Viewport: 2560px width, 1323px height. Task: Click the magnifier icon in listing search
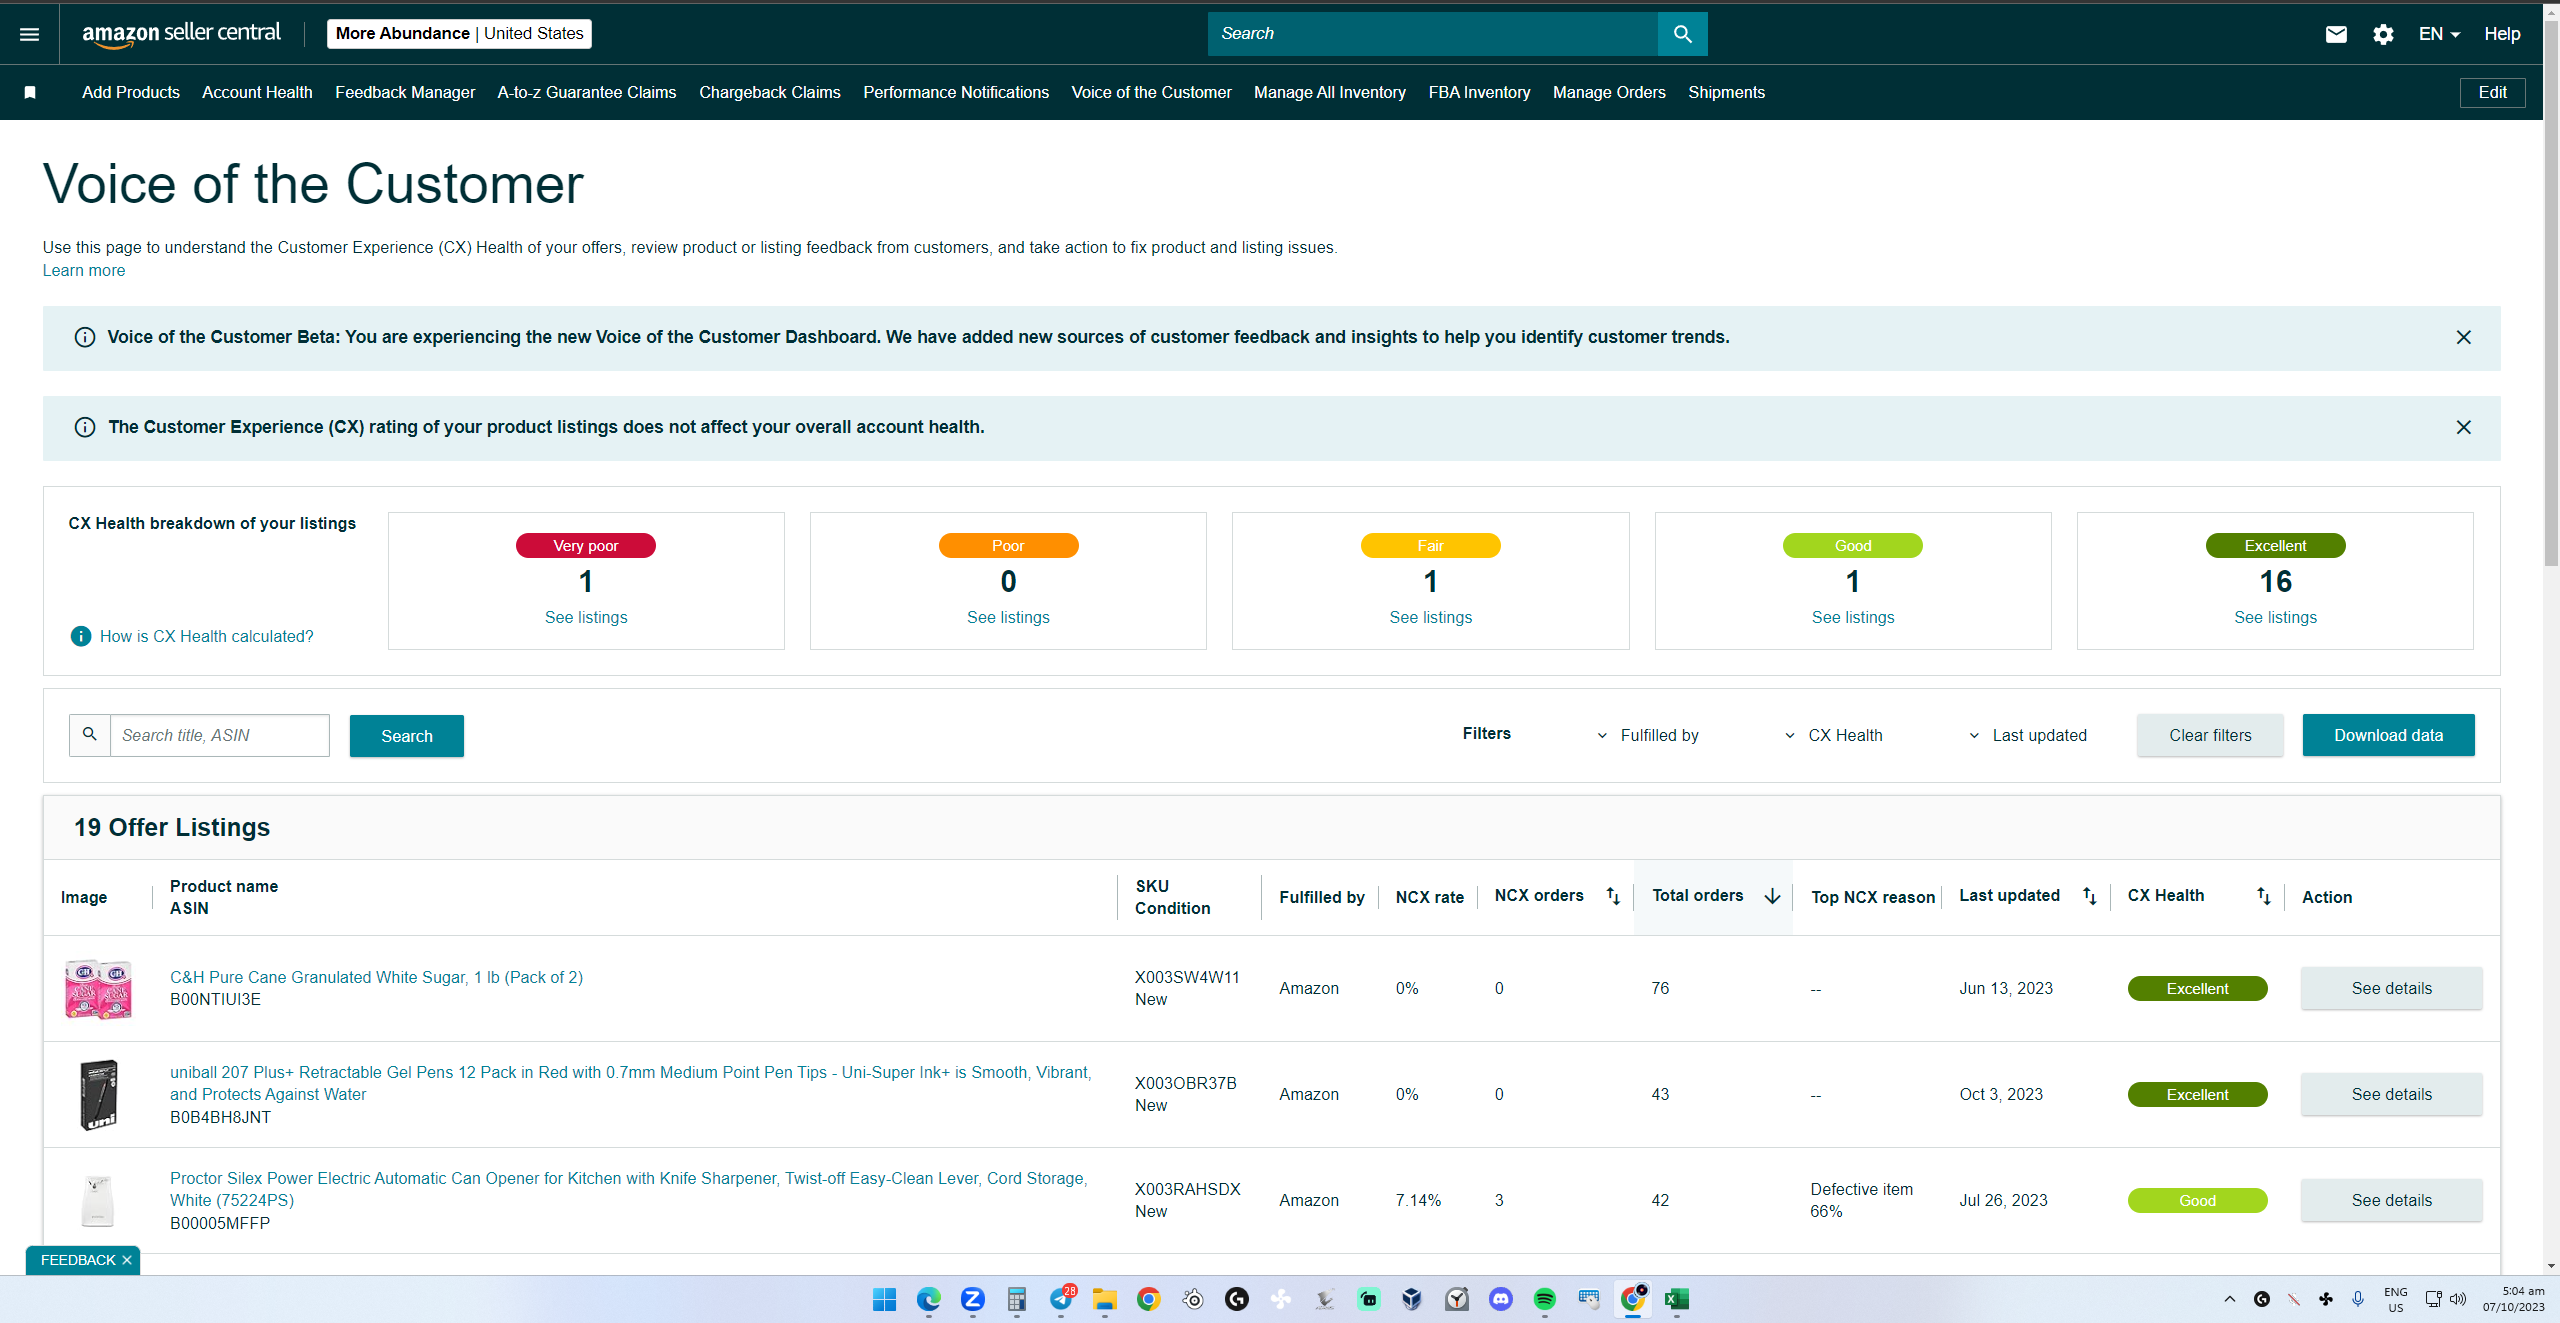click(90, 735)
